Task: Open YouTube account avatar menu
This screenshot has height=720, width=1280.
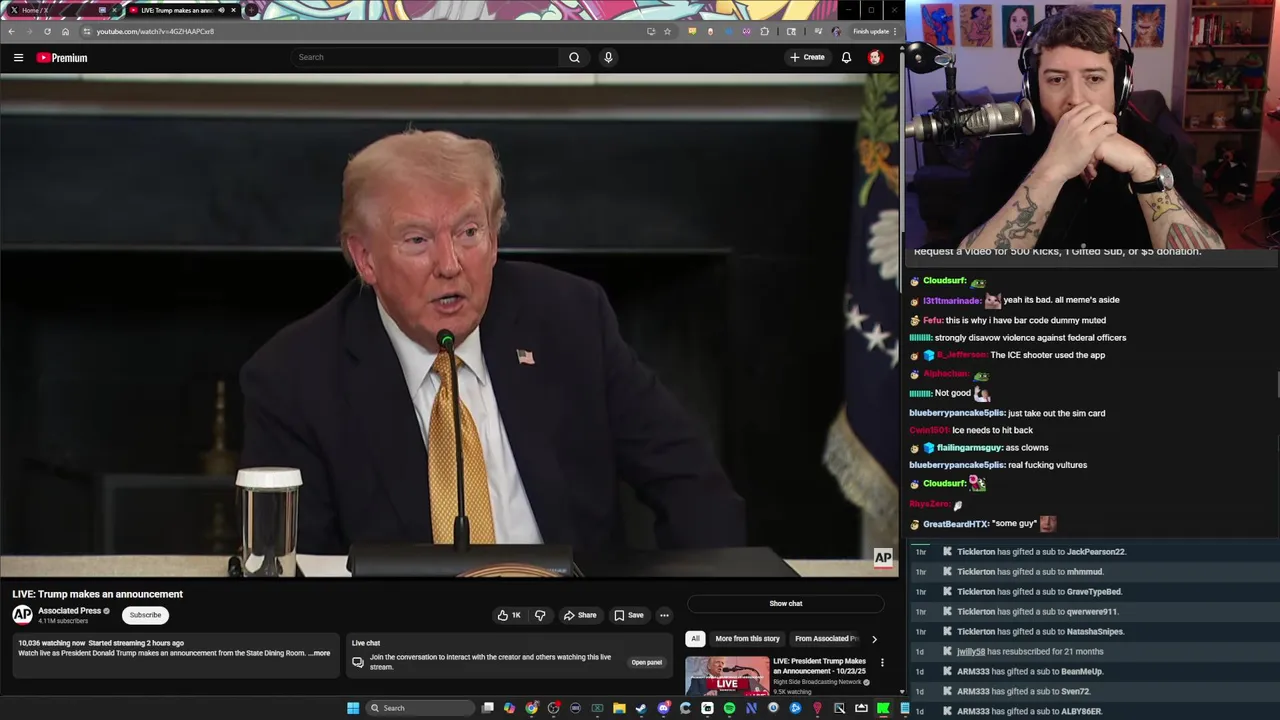Action: (875, 57)
